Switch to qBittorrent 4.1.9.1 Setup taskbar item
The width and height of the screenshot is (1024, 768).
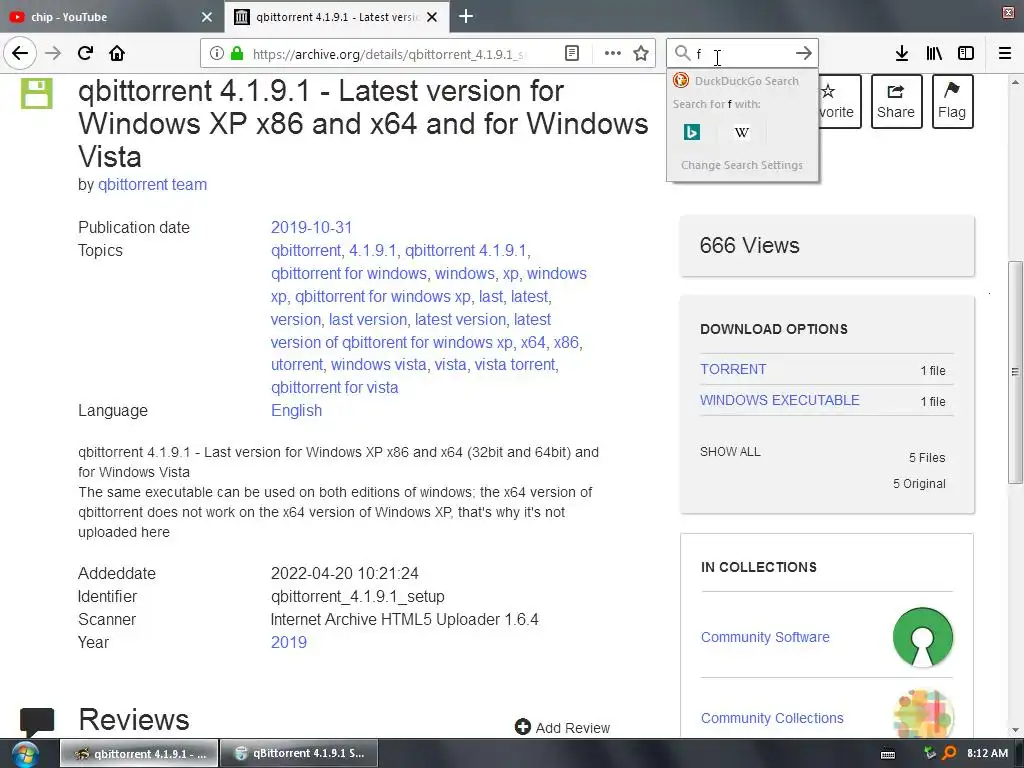(x=299, y=754)
